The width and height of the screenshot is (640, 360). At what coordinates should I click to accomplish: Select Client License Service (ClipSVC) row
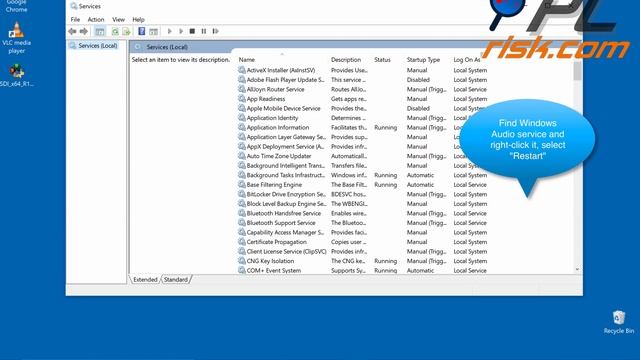point(362,251)
